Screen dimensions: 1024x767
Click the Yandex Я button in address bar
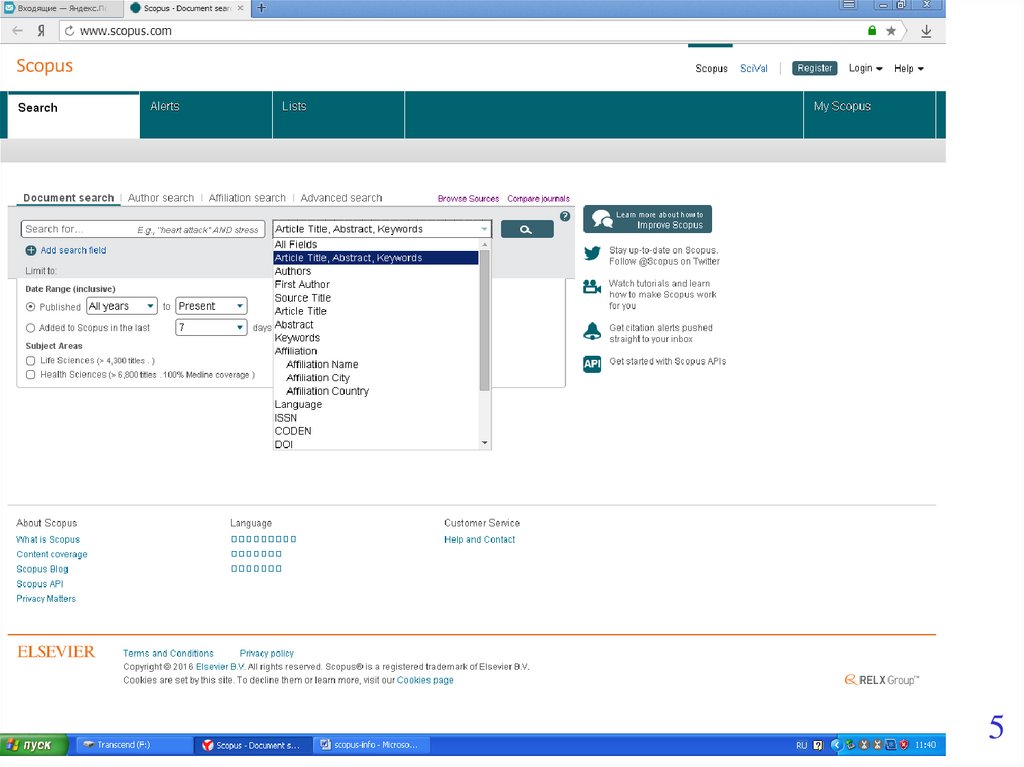(x=41, y=31)
